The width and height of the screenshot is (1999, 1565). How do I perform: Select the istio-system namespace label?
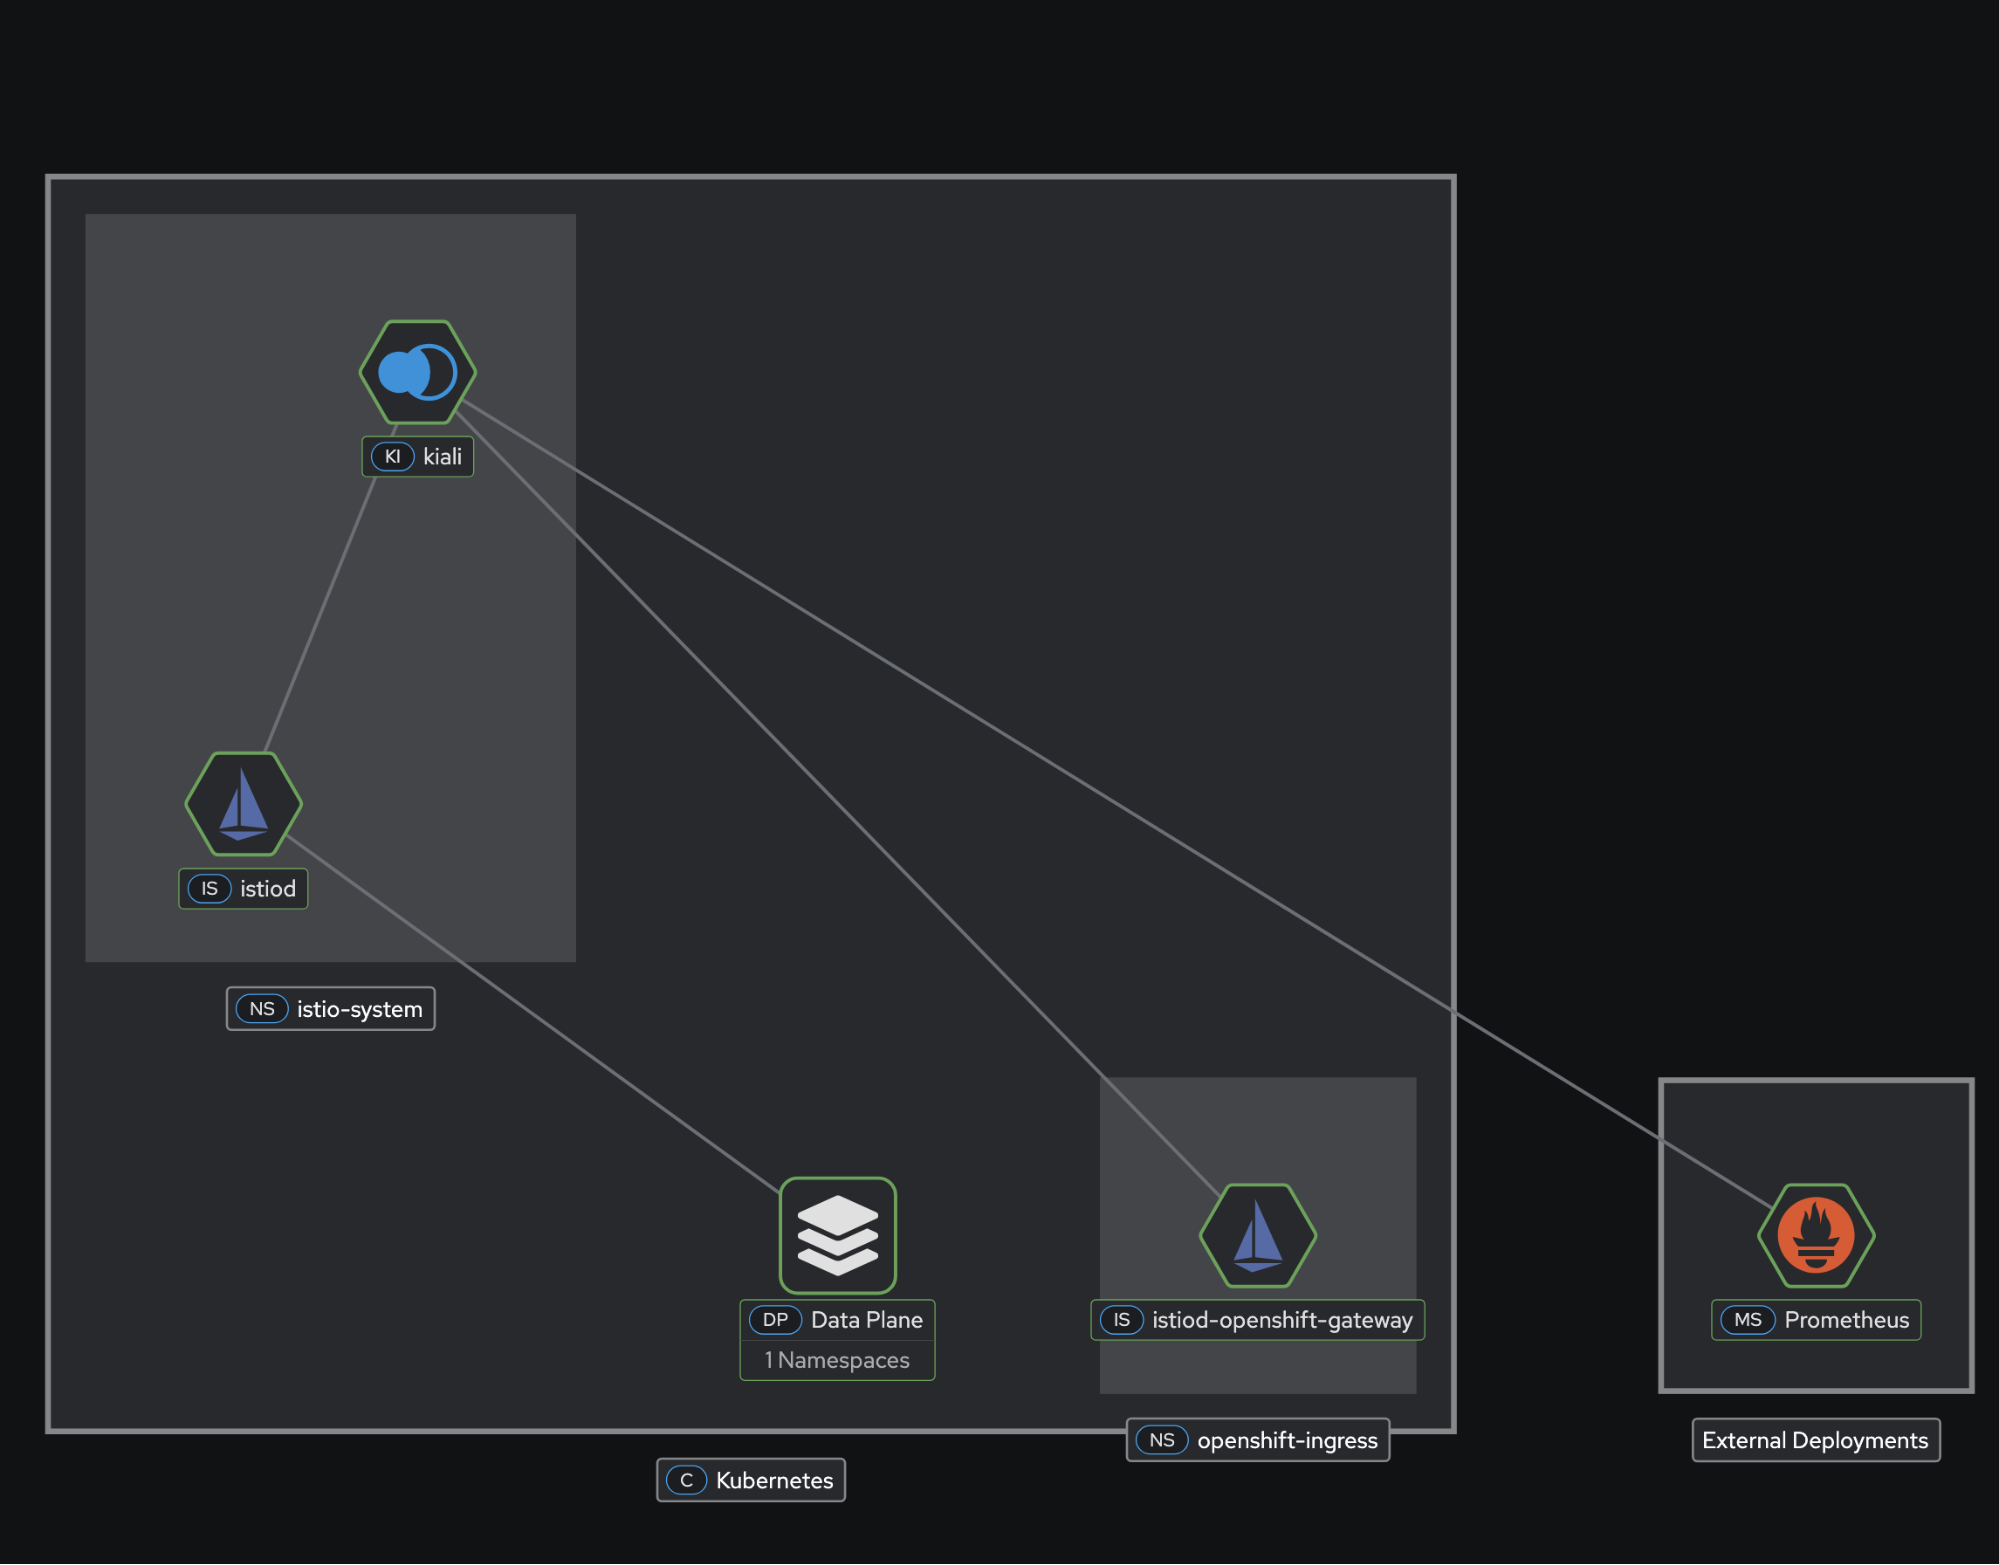(359, 1010)
